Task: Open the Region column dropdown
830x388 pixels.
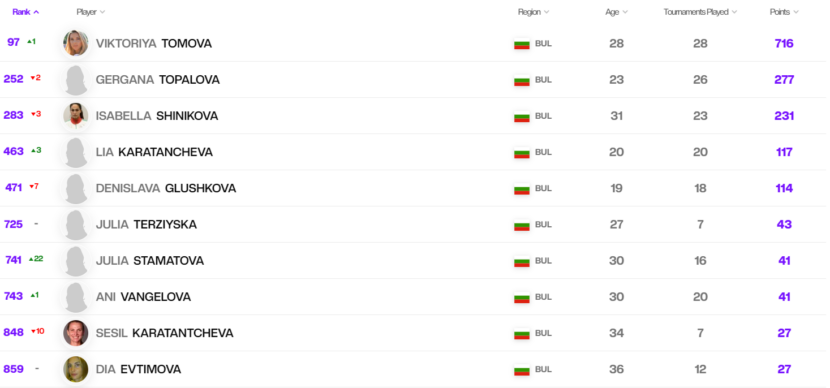Action: pyautogui.click(x=533, y=12)
